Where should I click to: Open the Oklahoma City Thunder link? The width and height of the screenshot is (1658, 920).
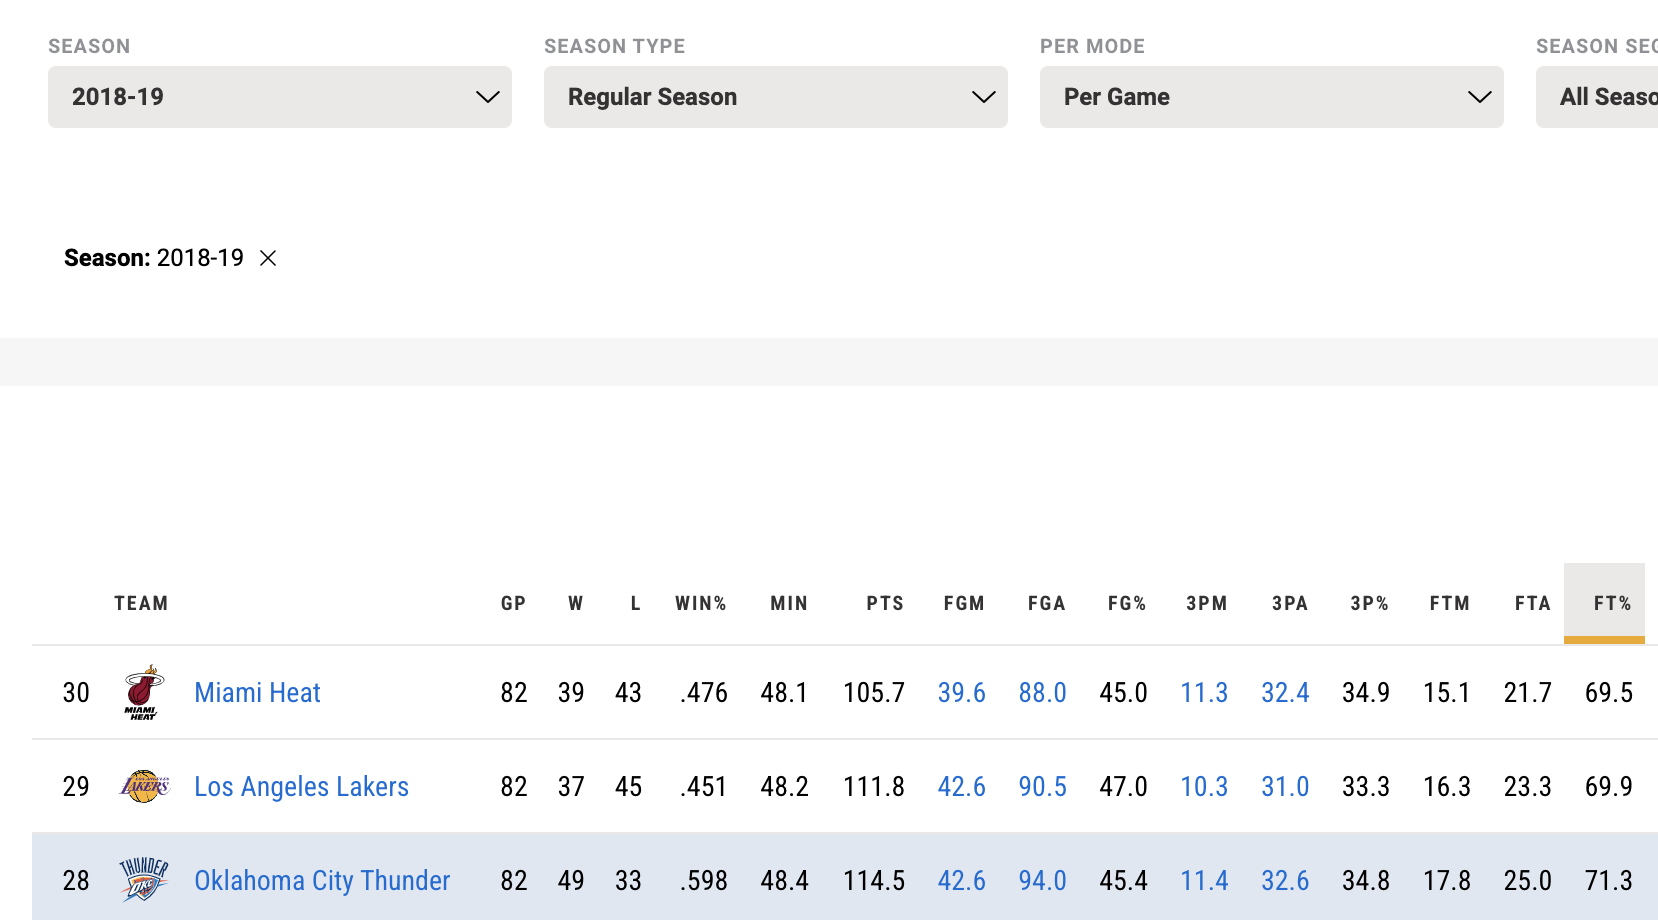click(322, 880)
